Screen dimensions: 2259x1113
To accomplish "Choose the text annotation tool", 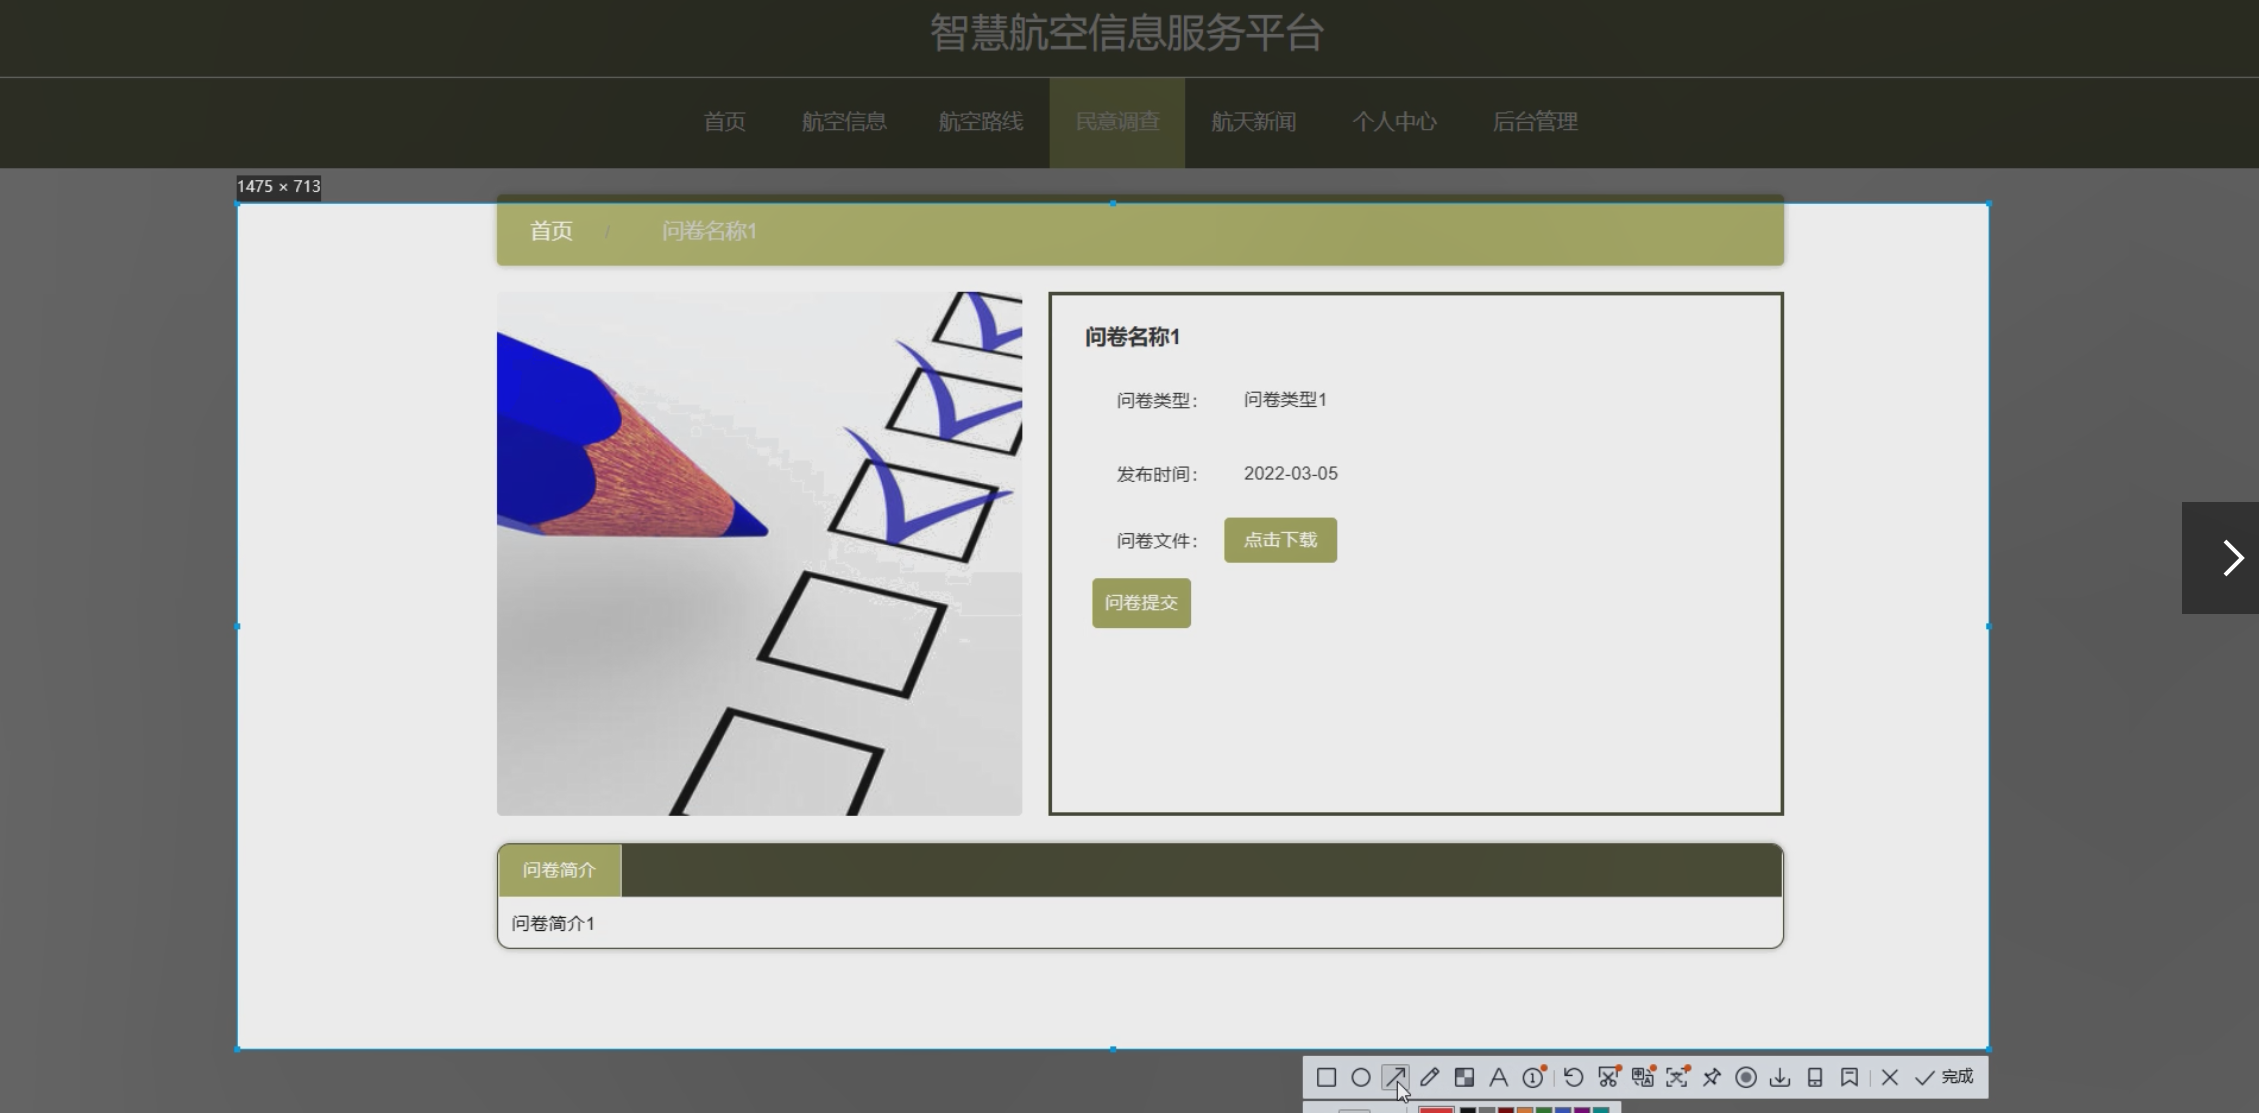I will [1498, 1077].
